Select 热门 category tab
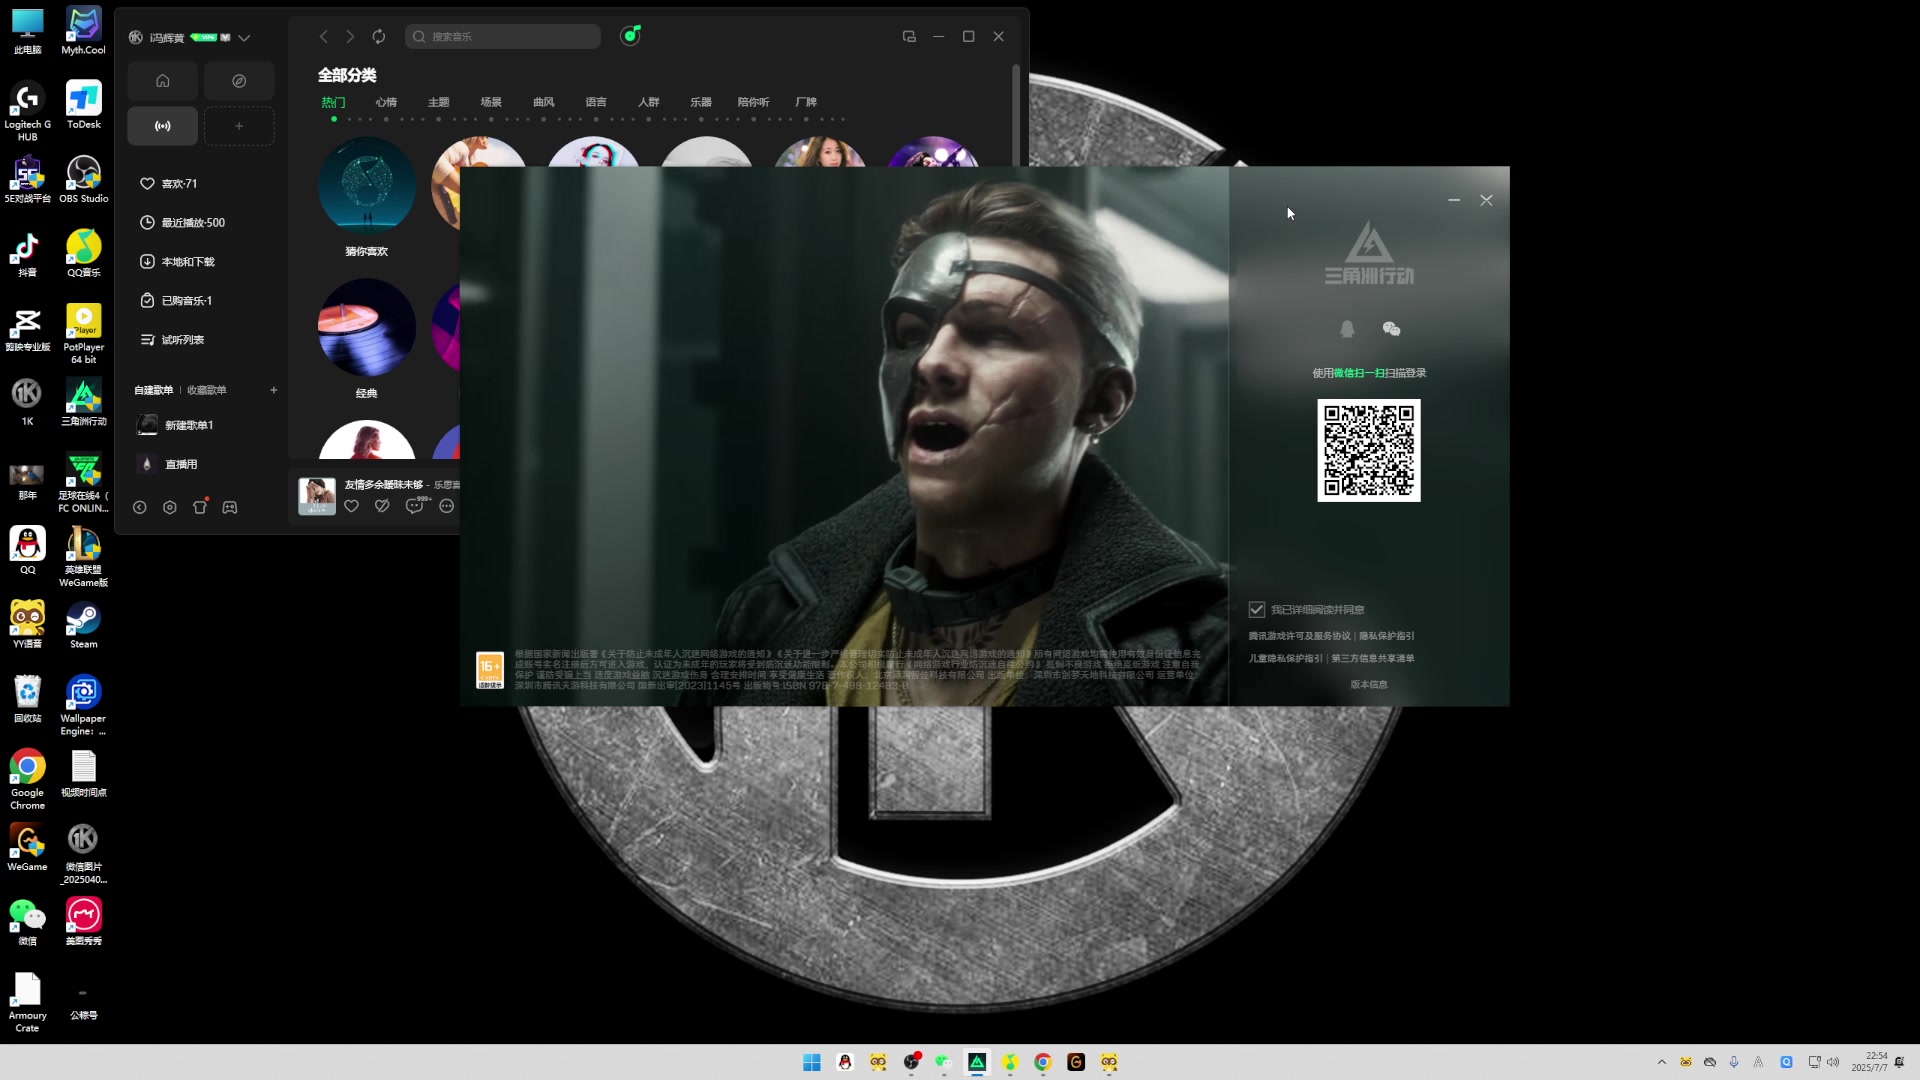This screenshot has width=1920, height=1080. (x=333, y=102)
